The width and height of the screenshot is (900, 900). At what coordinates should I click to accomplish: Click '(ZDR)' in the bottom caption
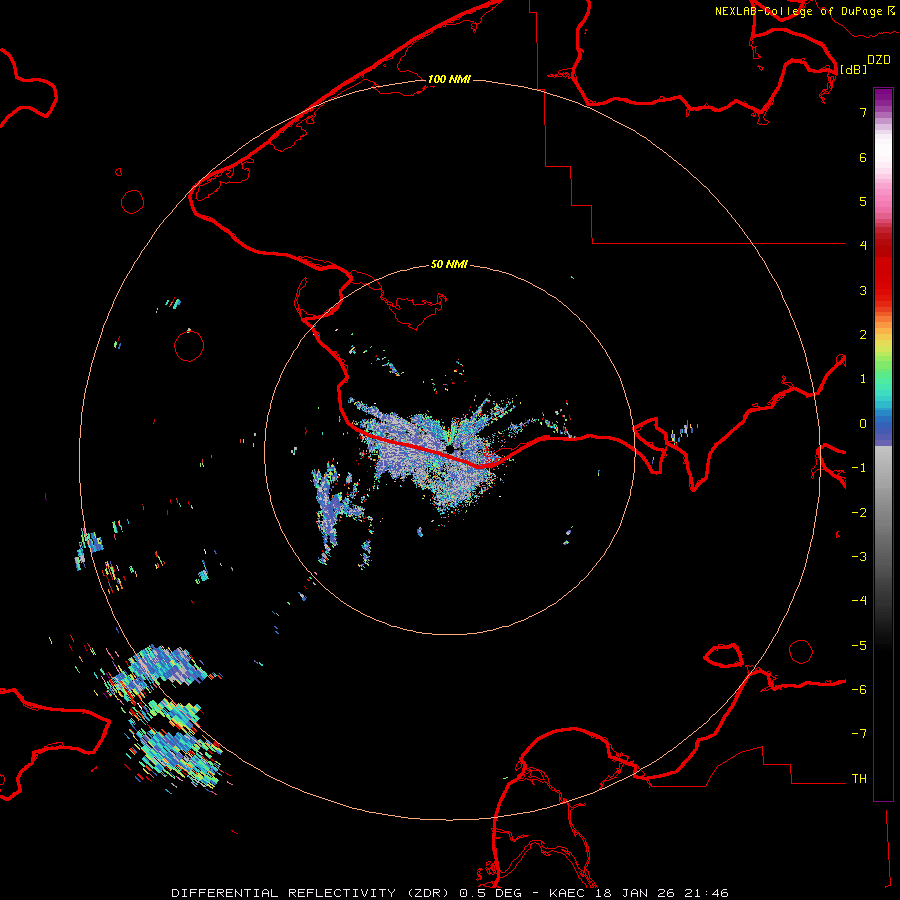point(428,893)
